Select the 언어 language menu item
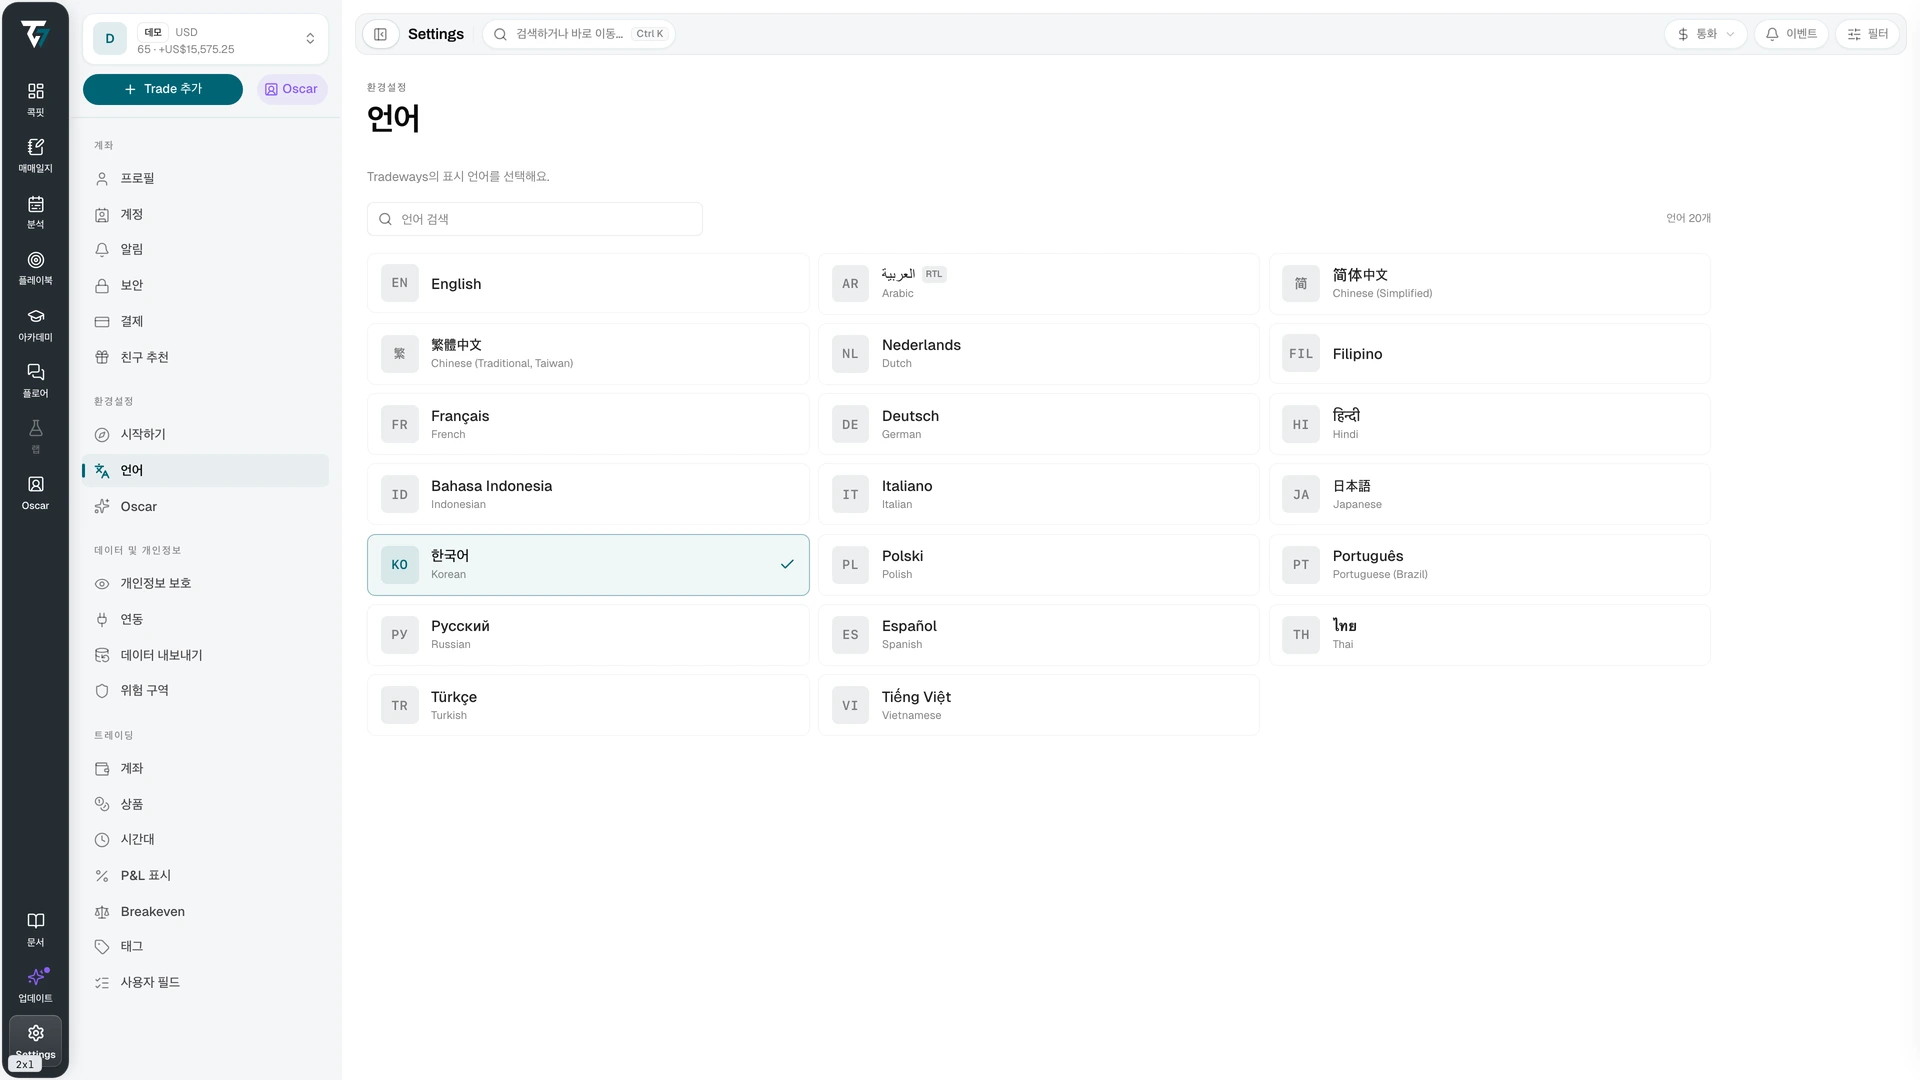This screenshot has height=1080, width=1920. pyautogui.click(x=205, y=470)
